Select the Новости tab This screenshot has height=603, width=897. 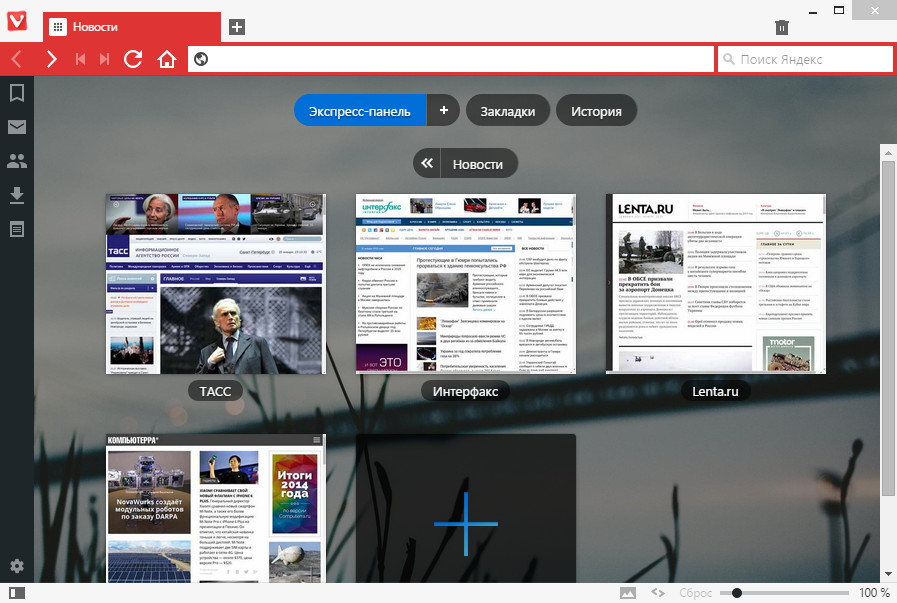[x=132, y=27]
